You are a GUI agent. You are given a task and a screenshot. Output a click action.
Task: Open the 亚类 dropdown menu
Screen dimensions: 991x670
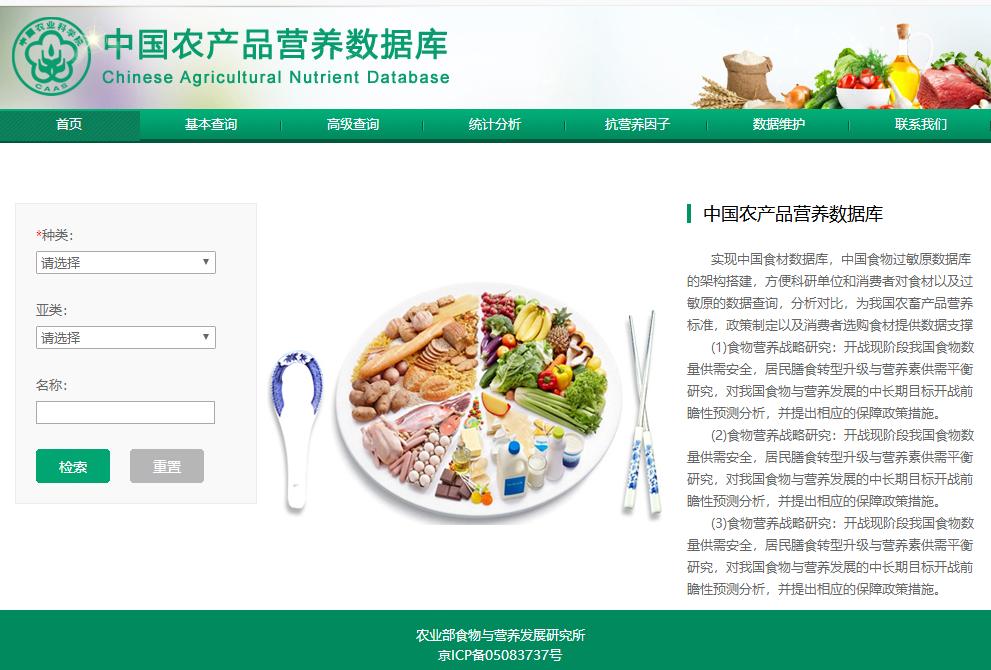(126, 338)
